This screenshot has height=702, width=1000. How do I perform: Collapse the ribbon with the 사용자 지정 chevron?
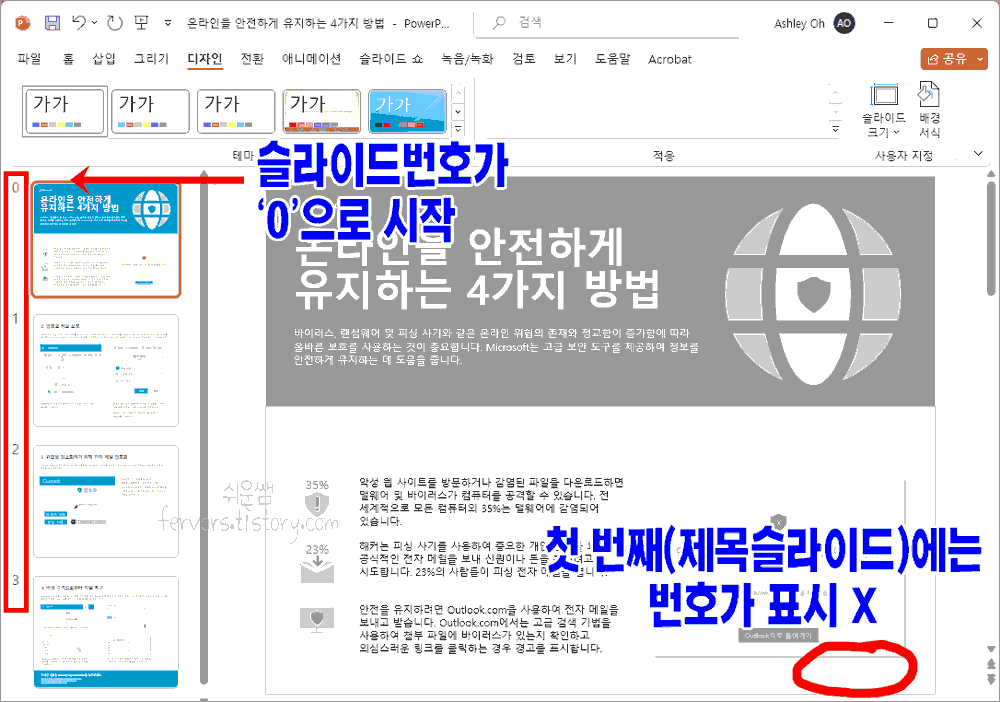click(978, 153)
